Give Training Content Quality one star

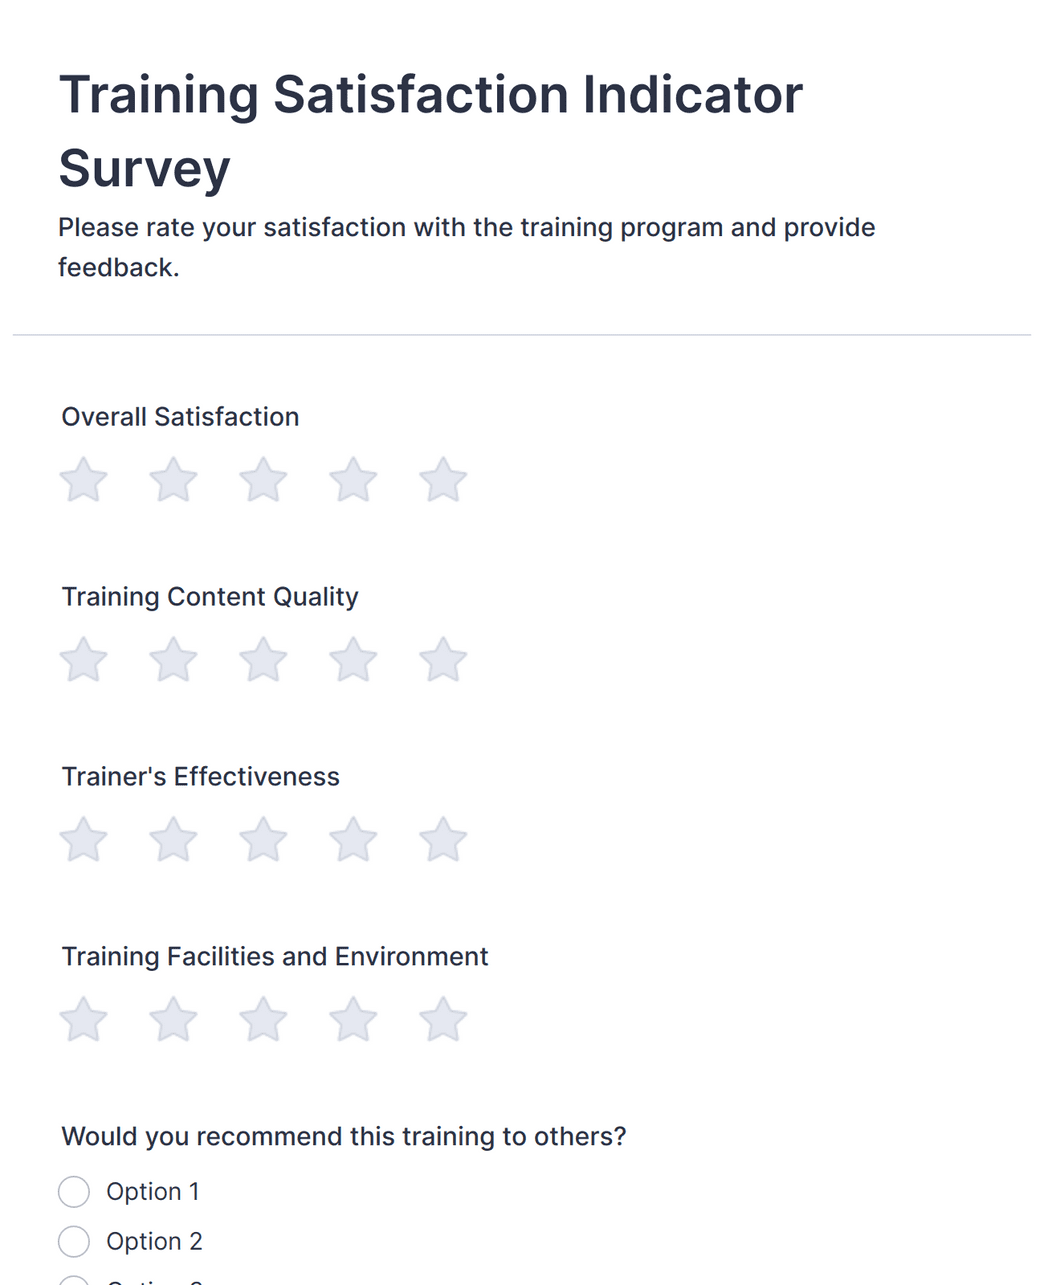click(83, 659)
